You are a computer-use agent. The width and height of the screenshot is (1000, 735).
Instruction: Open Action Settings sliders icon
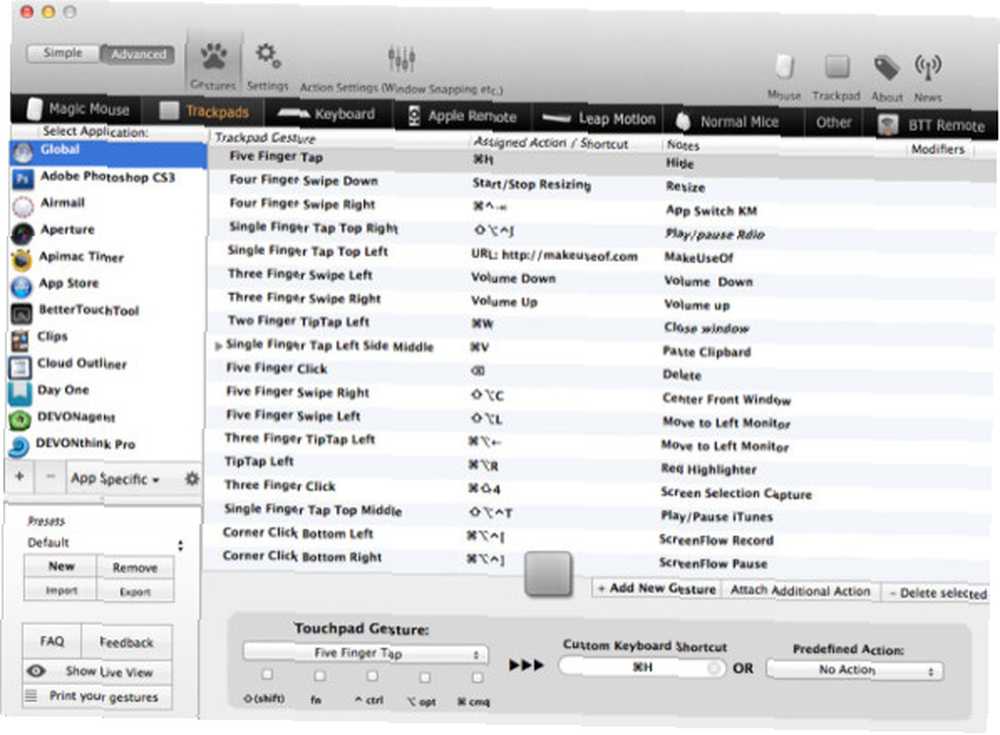(x=401, y=59)
